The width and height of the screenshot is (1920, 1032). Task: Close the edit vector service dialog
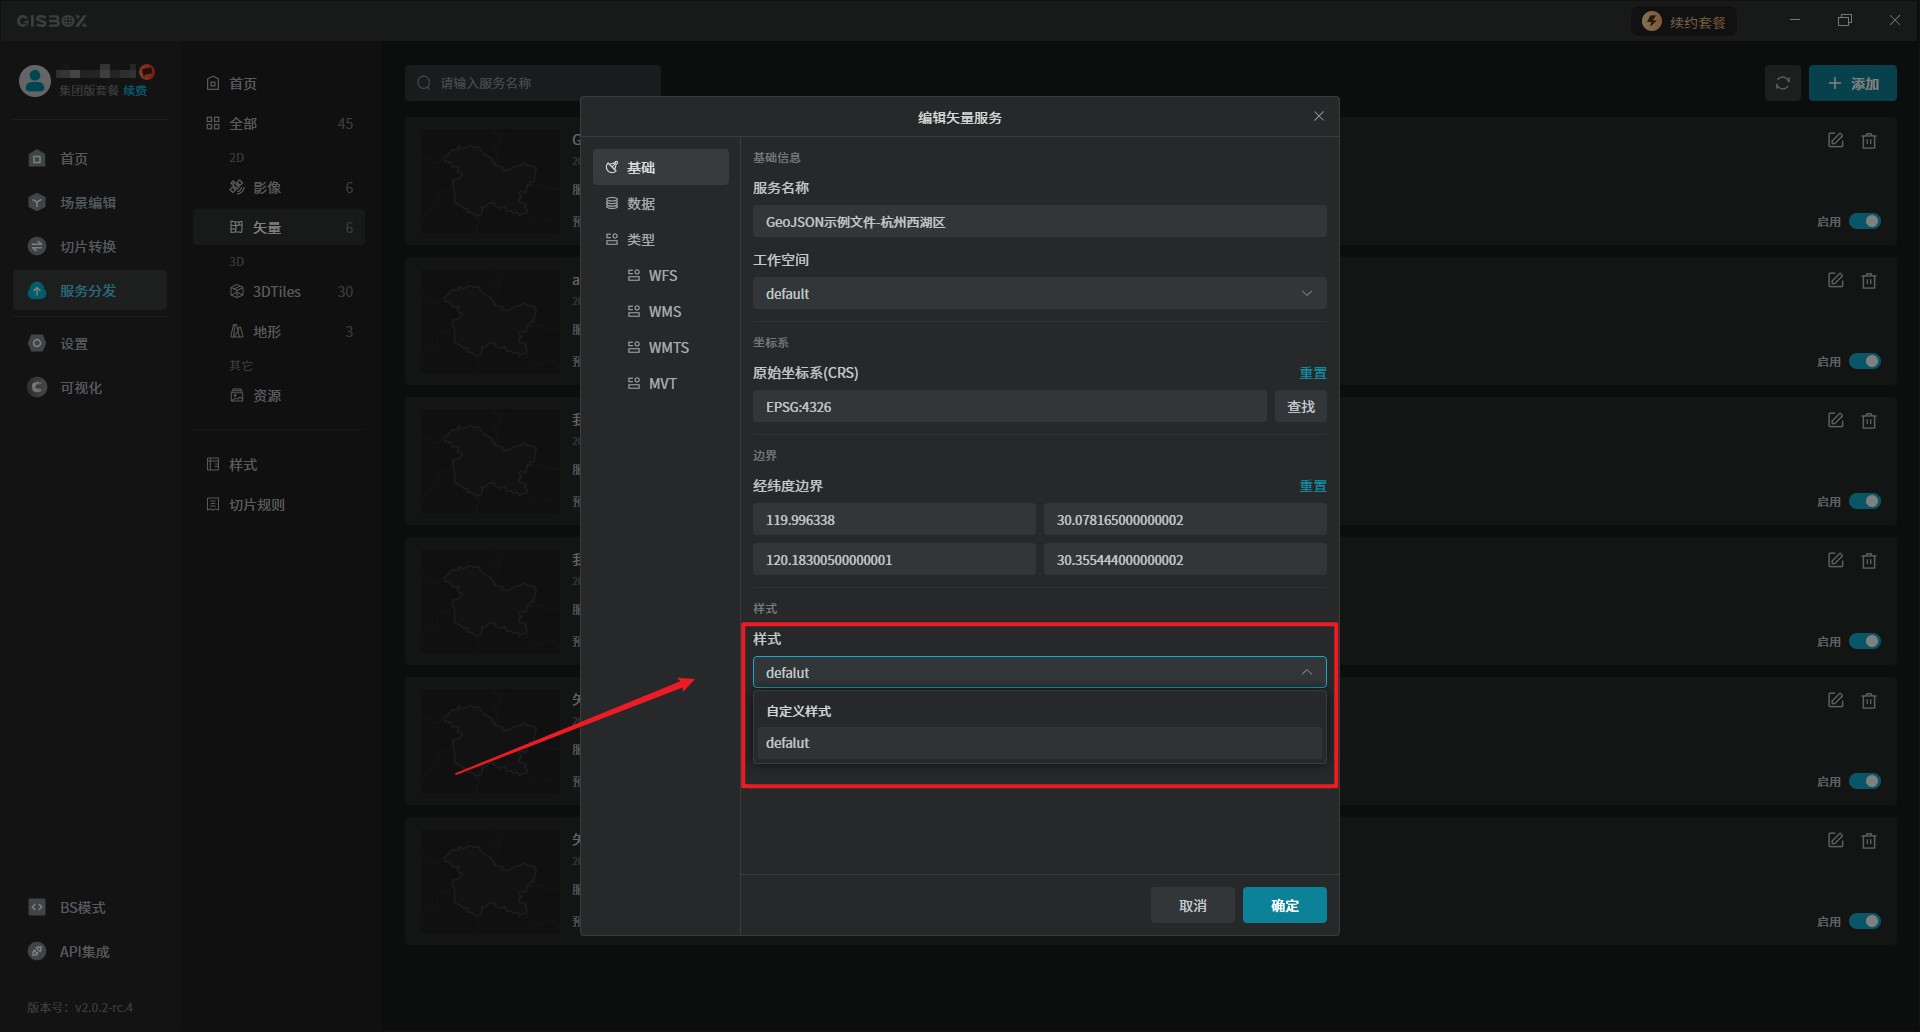tap(1318, 117)
